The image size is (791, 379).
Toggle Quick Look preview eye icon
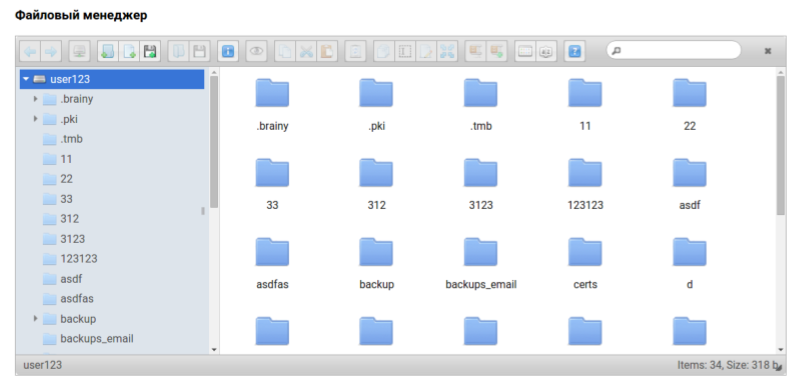coord(257,51)
